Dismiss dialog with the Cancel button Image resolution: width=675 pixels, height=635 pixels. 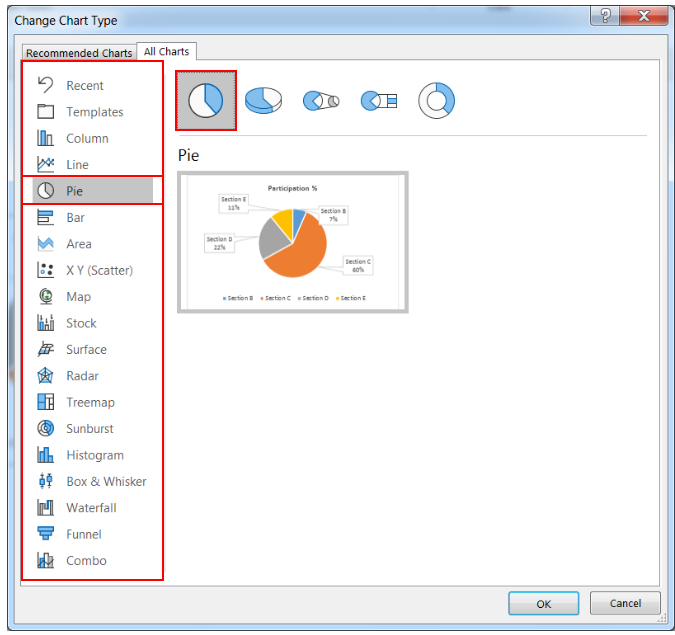tap(625, 603)
